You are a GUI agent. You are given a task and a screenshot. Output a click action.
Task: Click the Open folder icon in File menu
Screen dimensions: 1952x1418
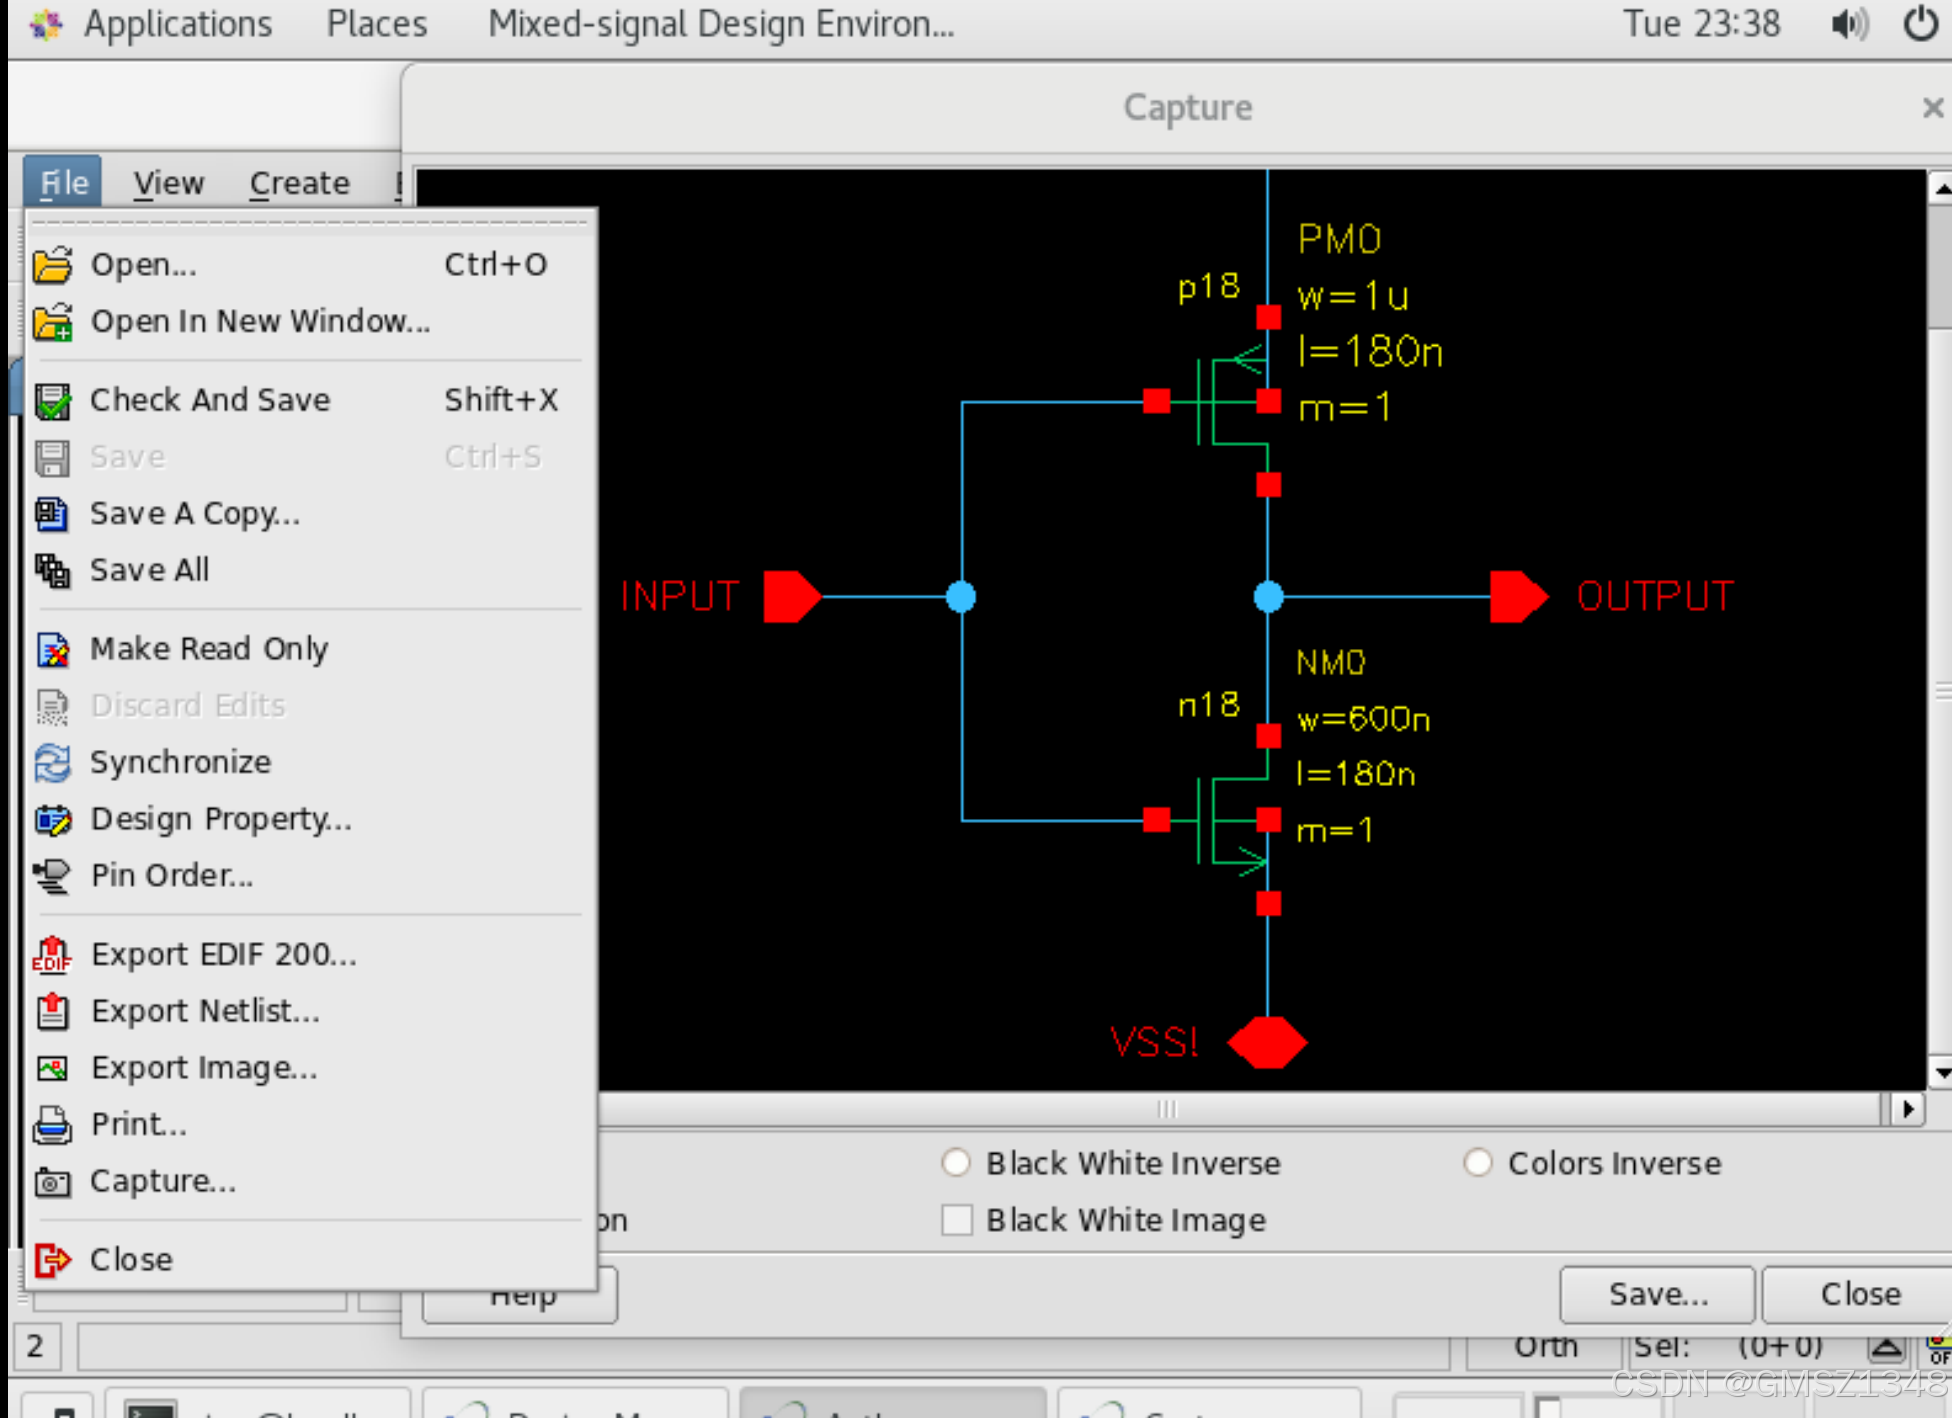coord(52,265)
